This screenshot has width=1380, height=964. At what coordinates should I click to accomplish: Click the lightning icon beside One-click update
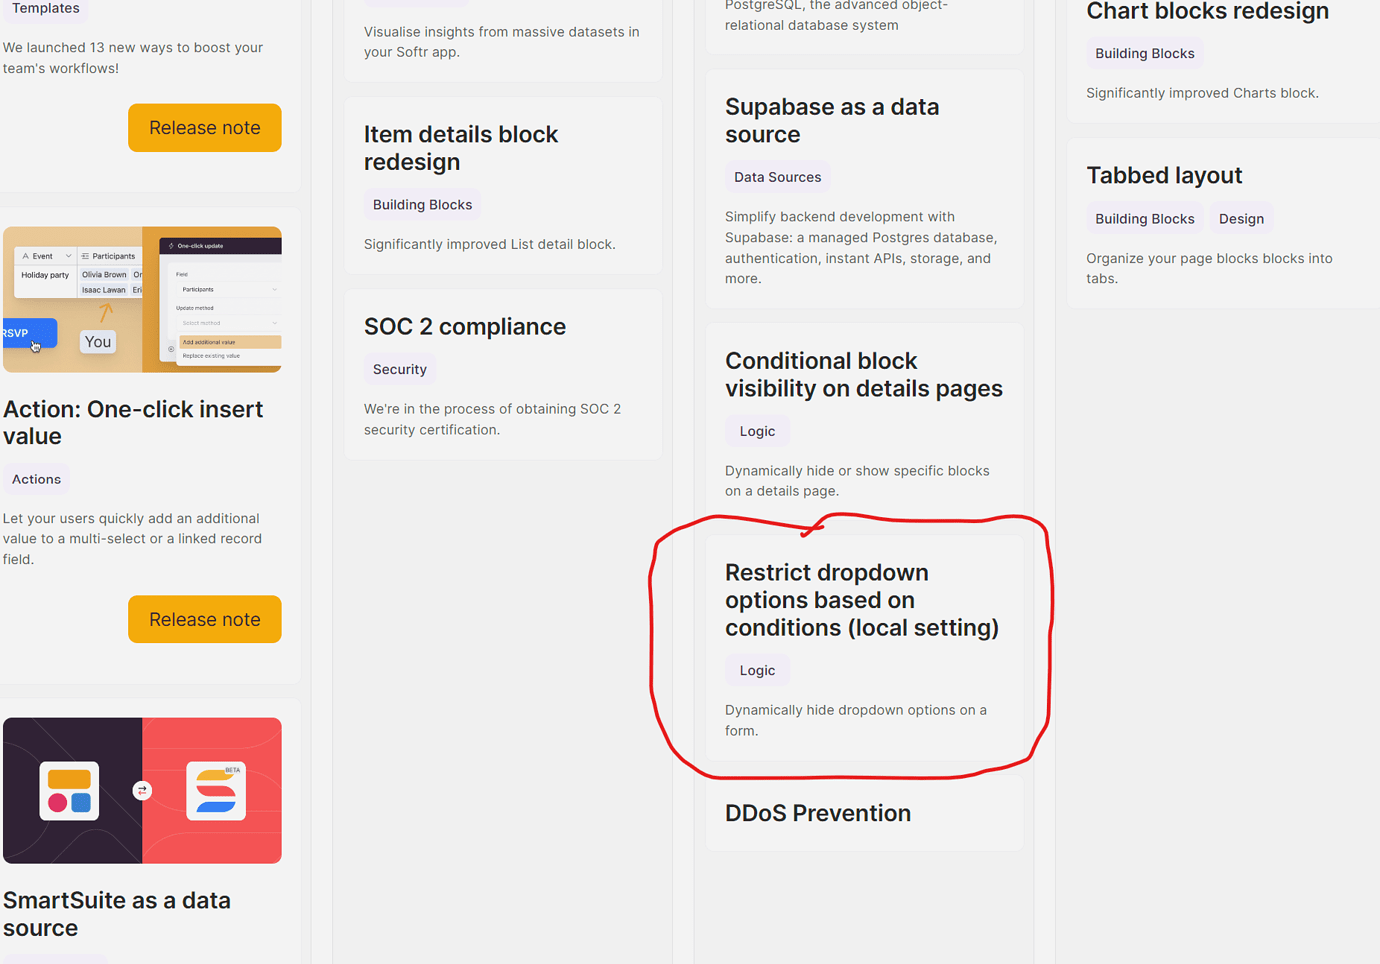pos(171,246)
